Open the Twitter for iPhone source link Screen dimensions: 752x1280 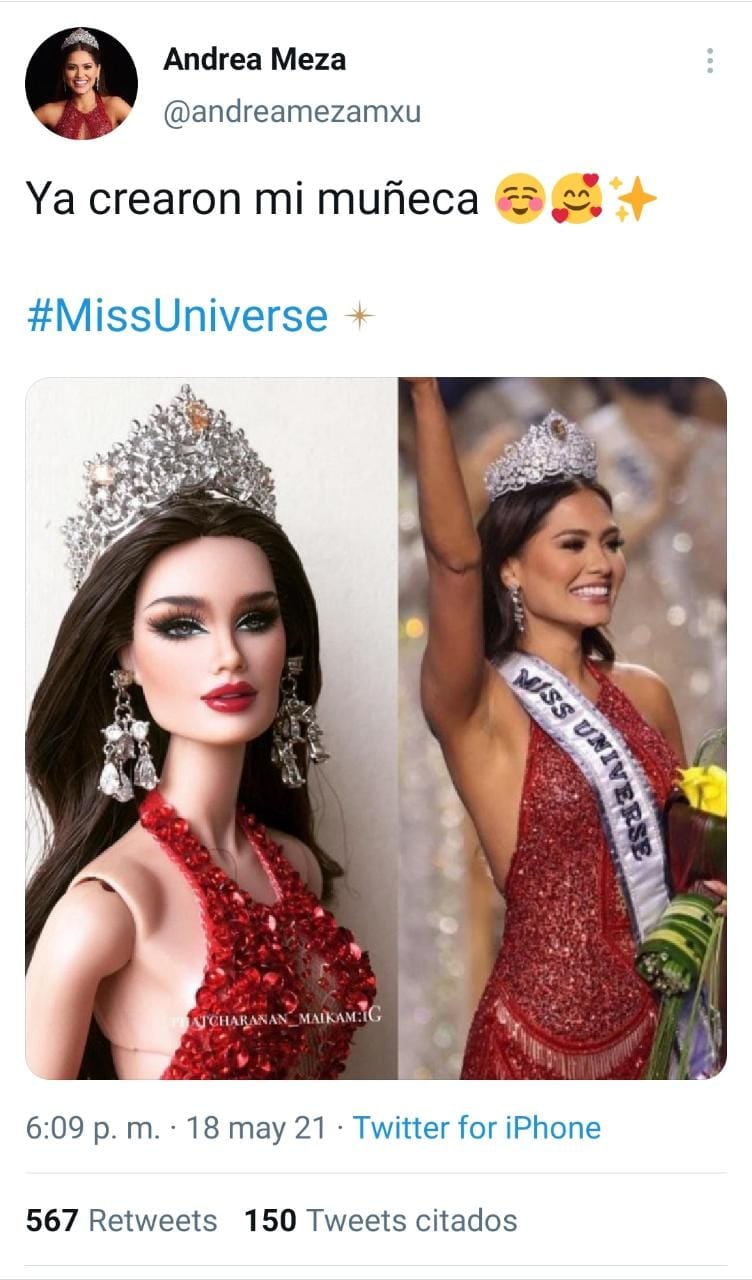pyautogui.click(x=477, y=1128)
